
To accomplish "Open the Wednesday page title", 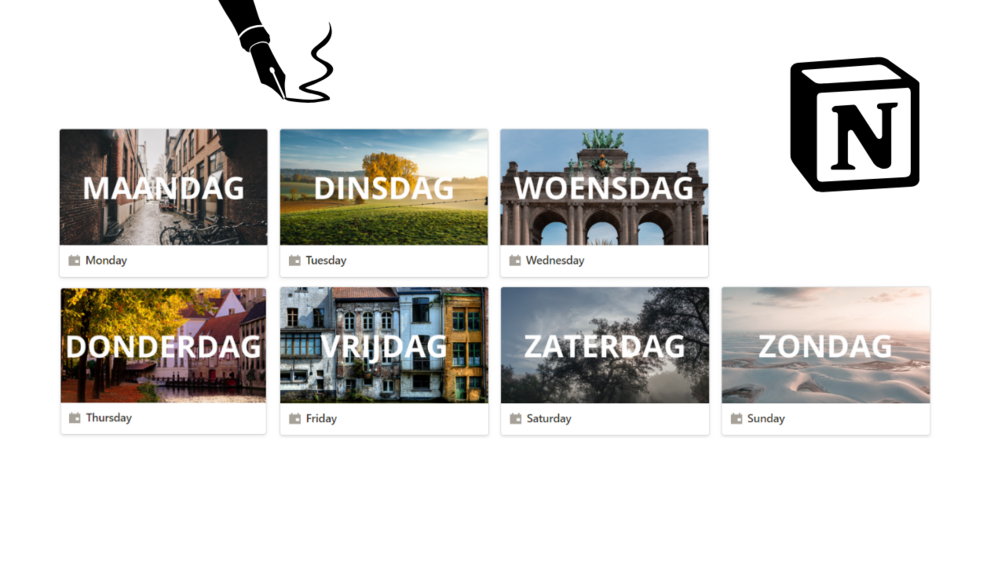I will click(x=555, y=260).
